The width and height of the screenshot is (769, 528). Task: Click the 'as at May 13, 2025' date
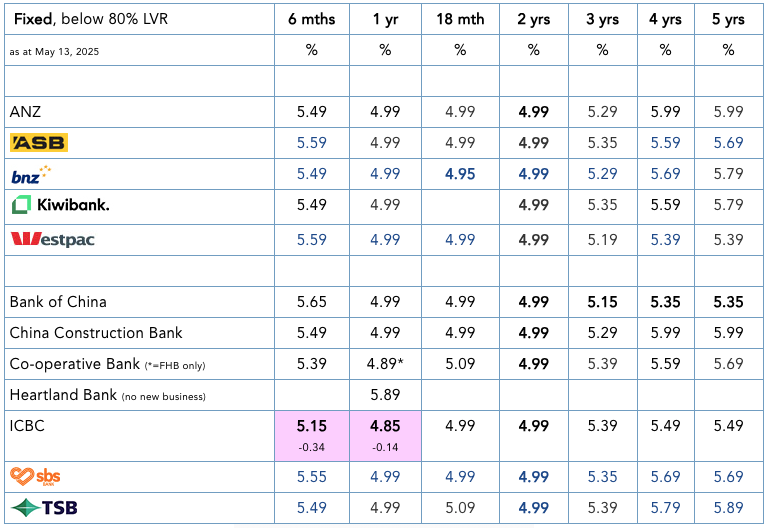(54, 51)
